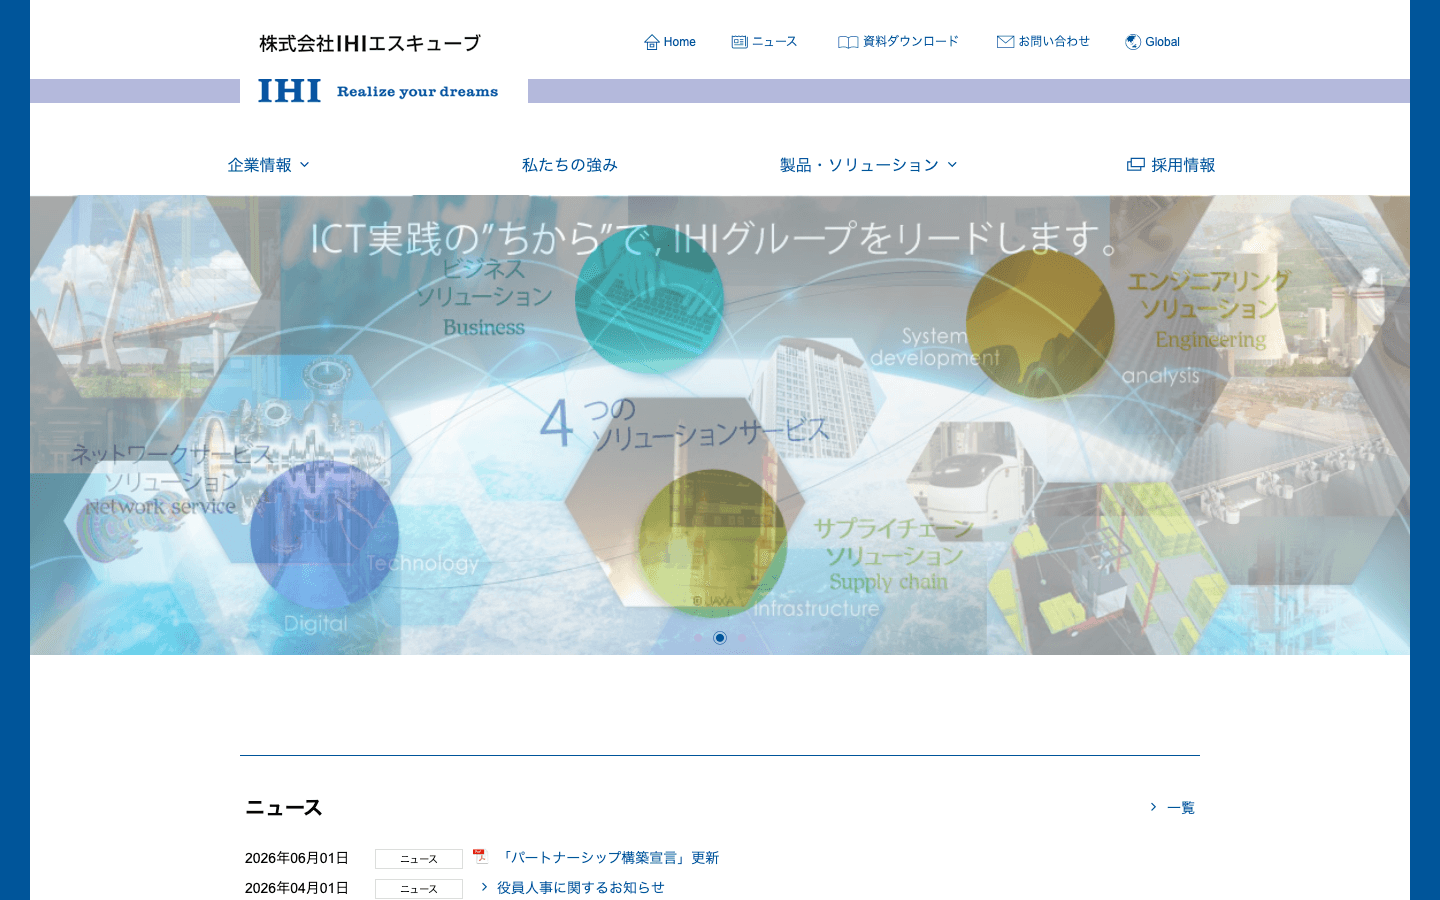Select the active middle carousel dot
The height and width of the screenshot is (900, 1440).
(x=720, y=638)
